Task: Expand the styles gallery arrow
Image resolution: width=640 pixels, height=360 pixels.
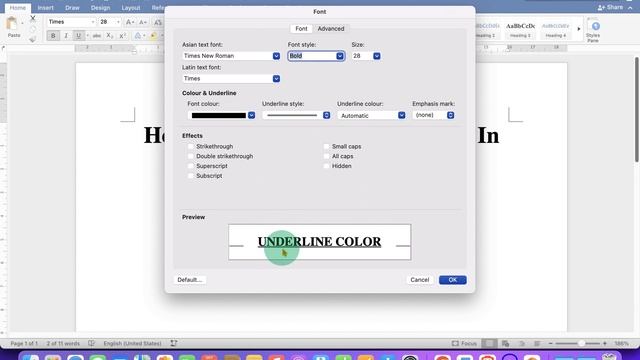Action: point(579,29)
